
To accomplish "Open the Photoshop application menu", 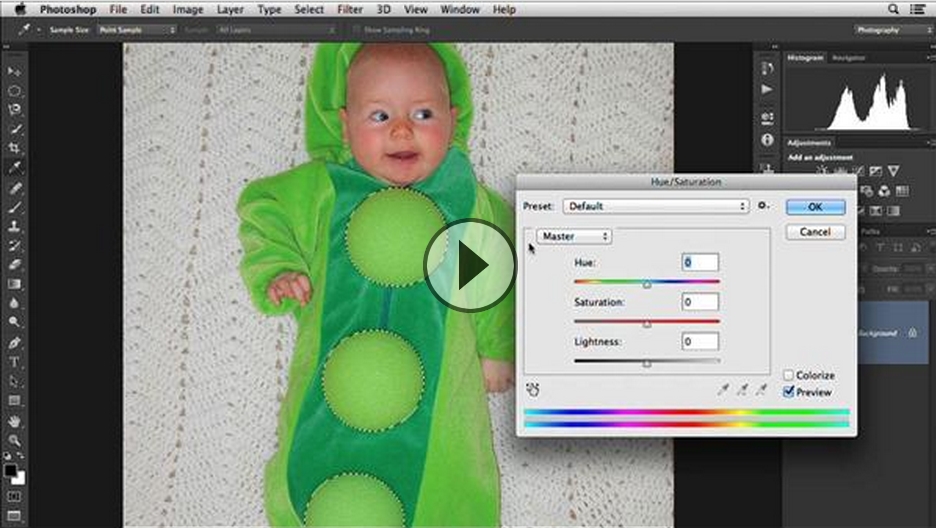I will (68, 10).
